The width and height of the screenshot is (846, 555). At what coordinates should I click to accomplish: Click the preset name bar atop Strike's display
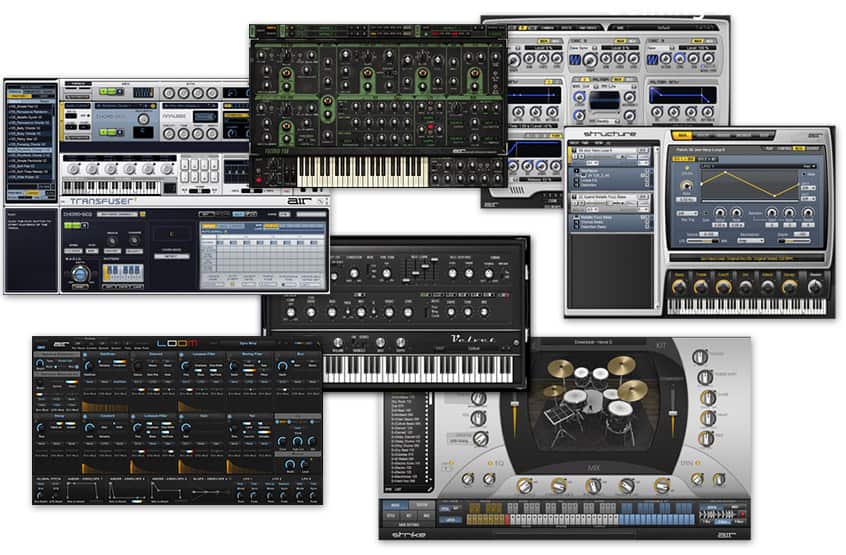593,342
